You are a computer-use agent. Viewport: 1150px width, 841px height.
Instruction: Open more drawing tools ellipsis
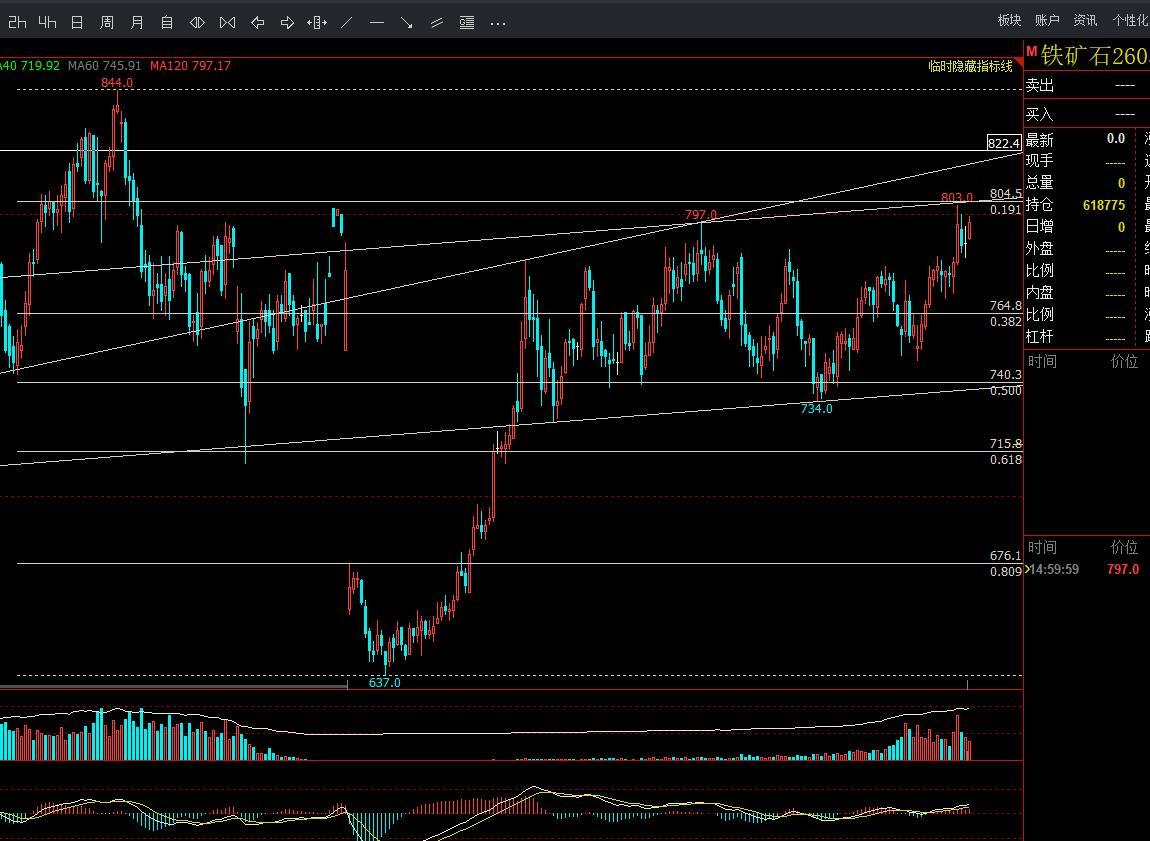point(498,23)
